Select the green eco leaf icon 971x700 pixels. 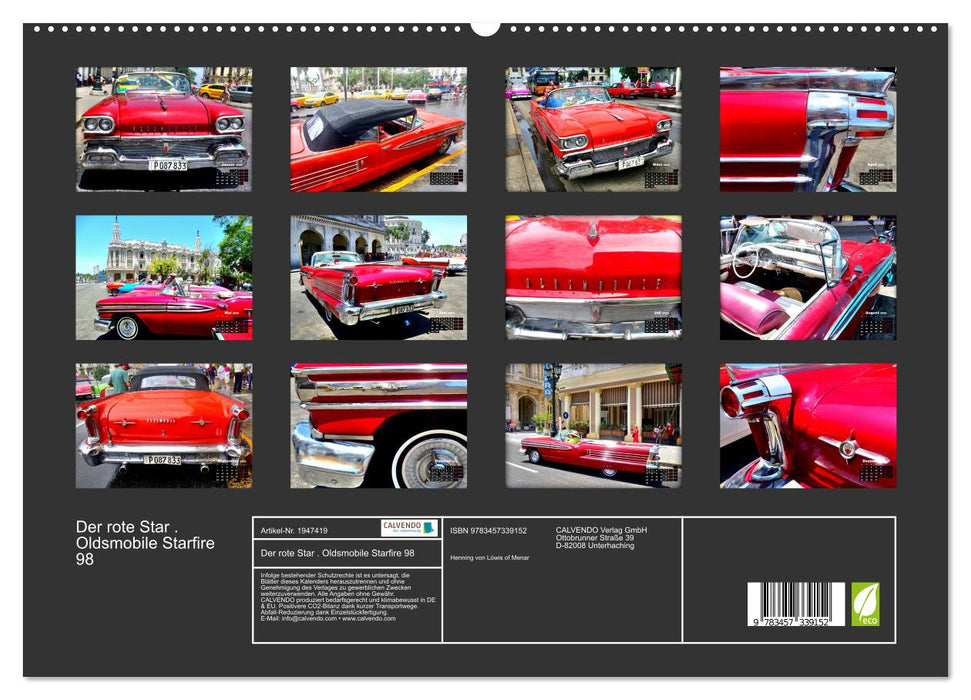[864, 603]
